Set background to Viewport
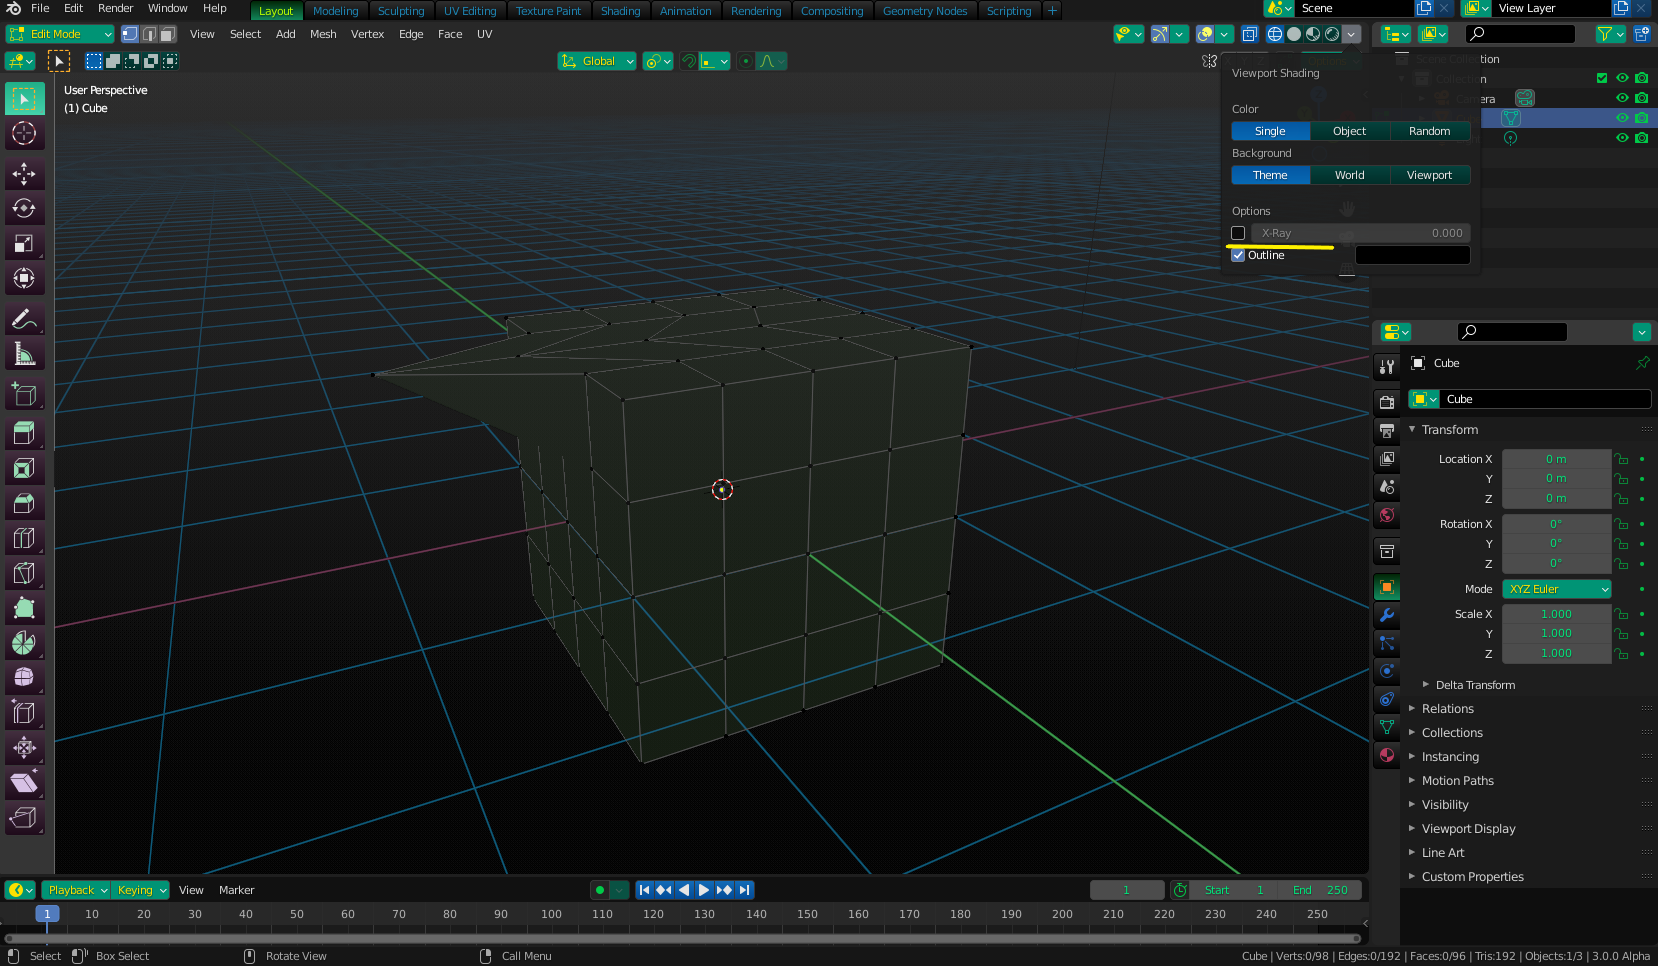 click(x=1429, y=175)
